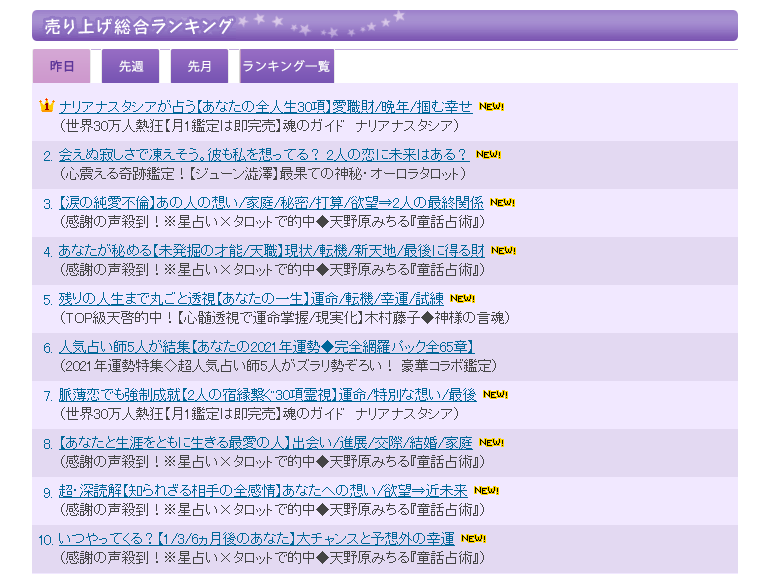
Task: Switch to the 先月 tab
Action: point(199,66)
